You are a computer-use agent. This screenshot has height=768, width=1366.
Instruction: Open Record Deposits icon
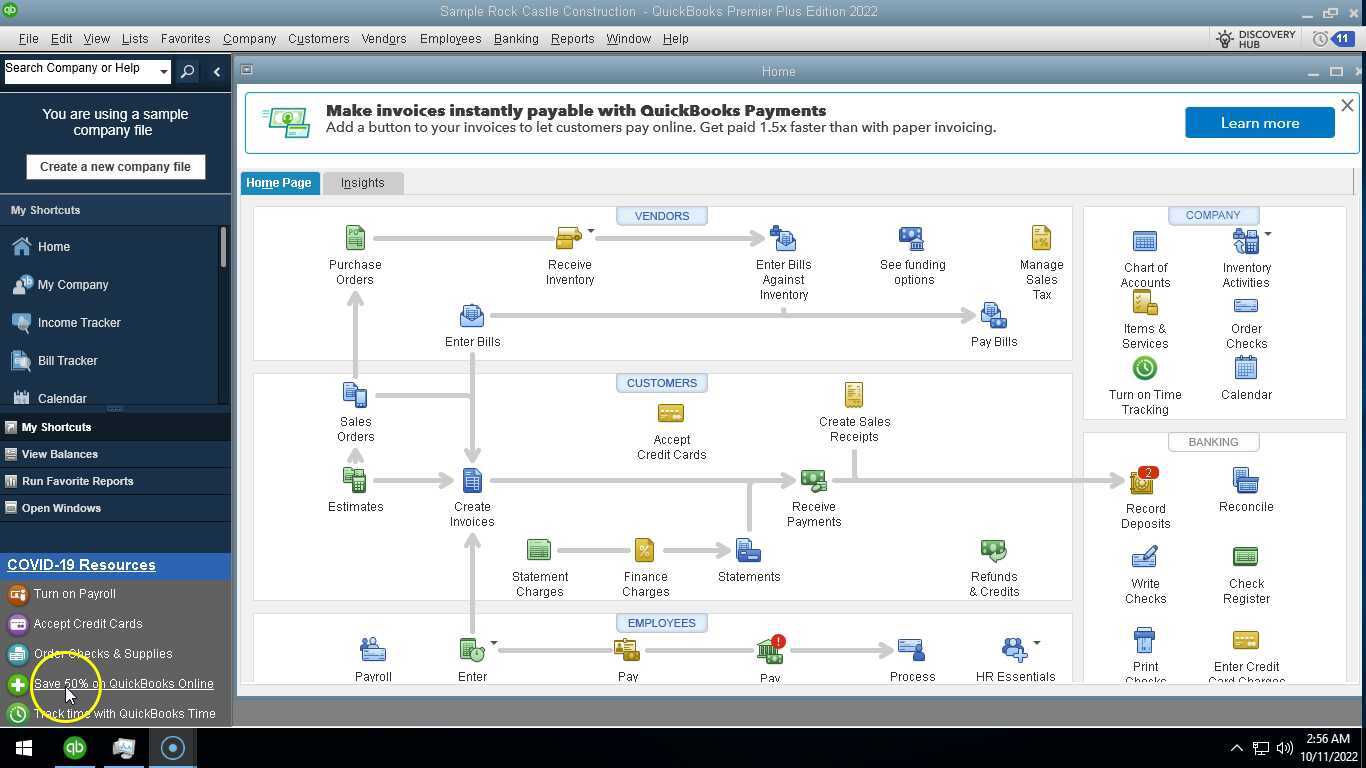tap(1143, 481)
